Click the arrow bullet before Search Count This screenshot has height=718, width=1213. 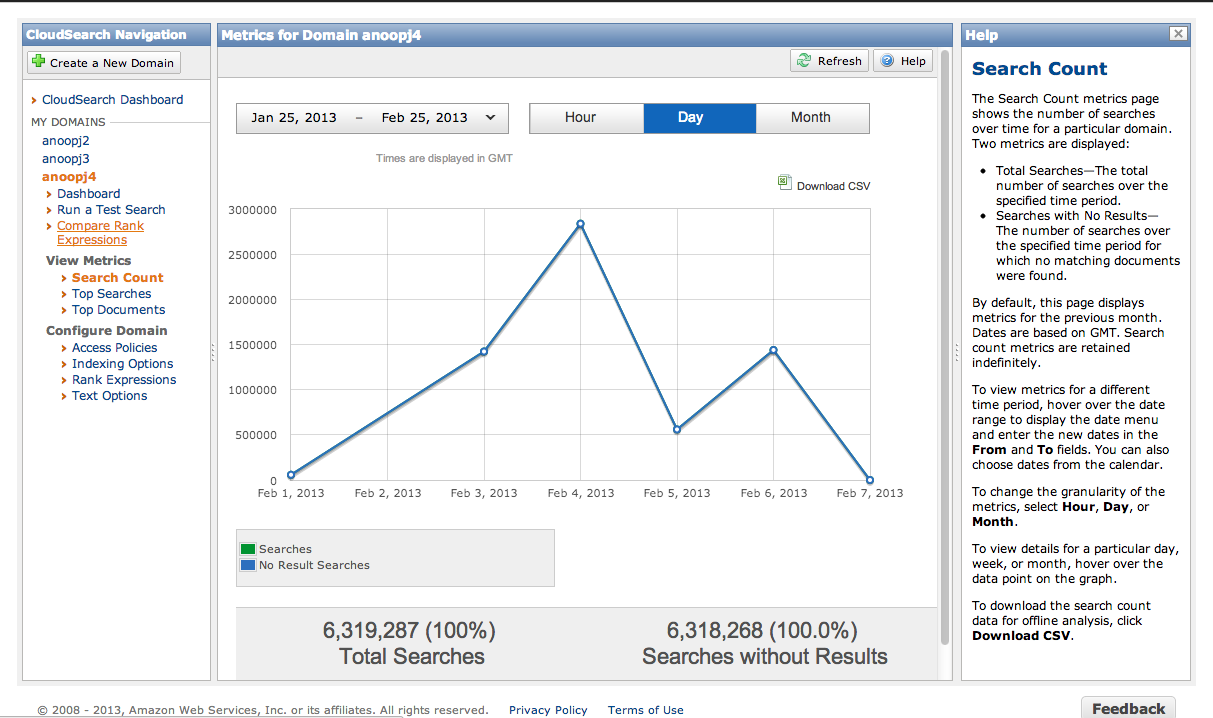click(65, 278)
